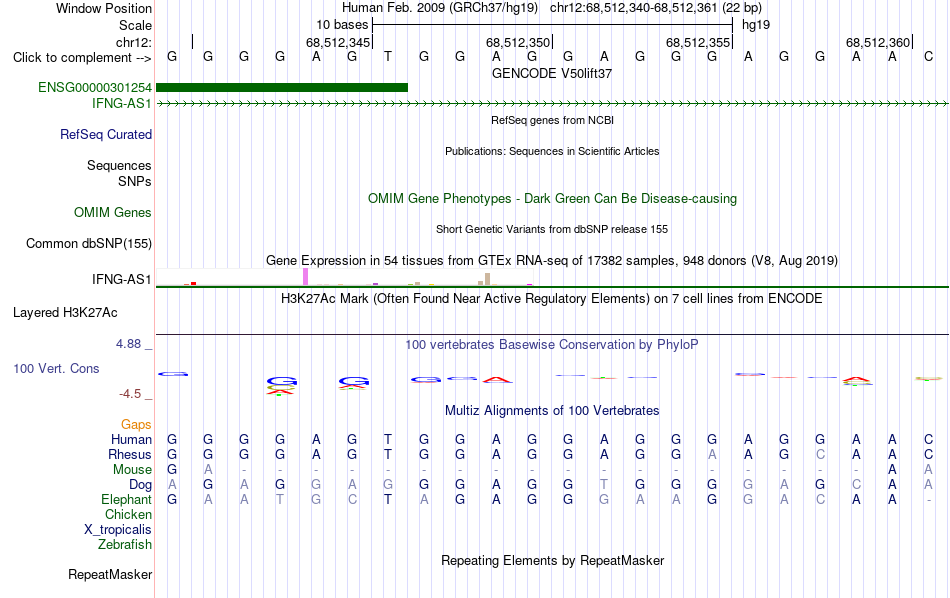
Task: Select the Zebrafish alignment row label
Action: click(x=125, y=545)
